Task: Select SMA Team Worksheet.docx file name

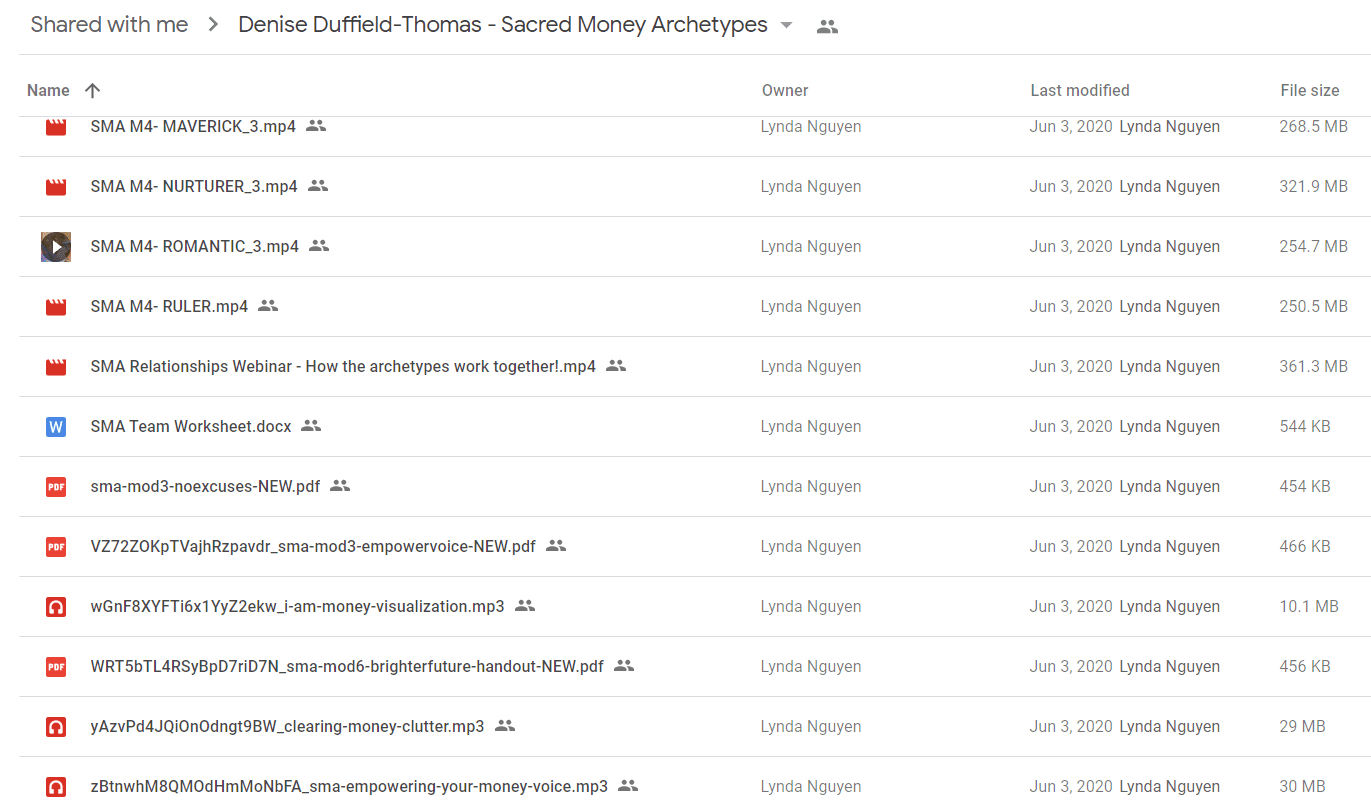Action: (191, 427)
